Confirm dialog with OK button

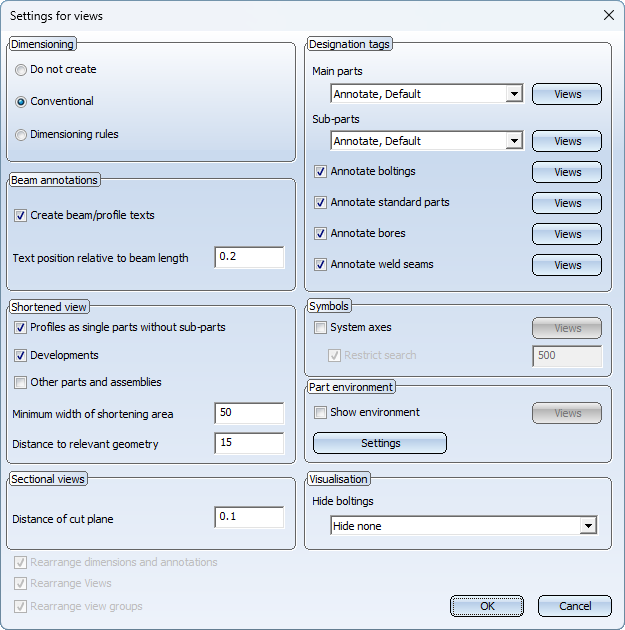pos(487,606)
